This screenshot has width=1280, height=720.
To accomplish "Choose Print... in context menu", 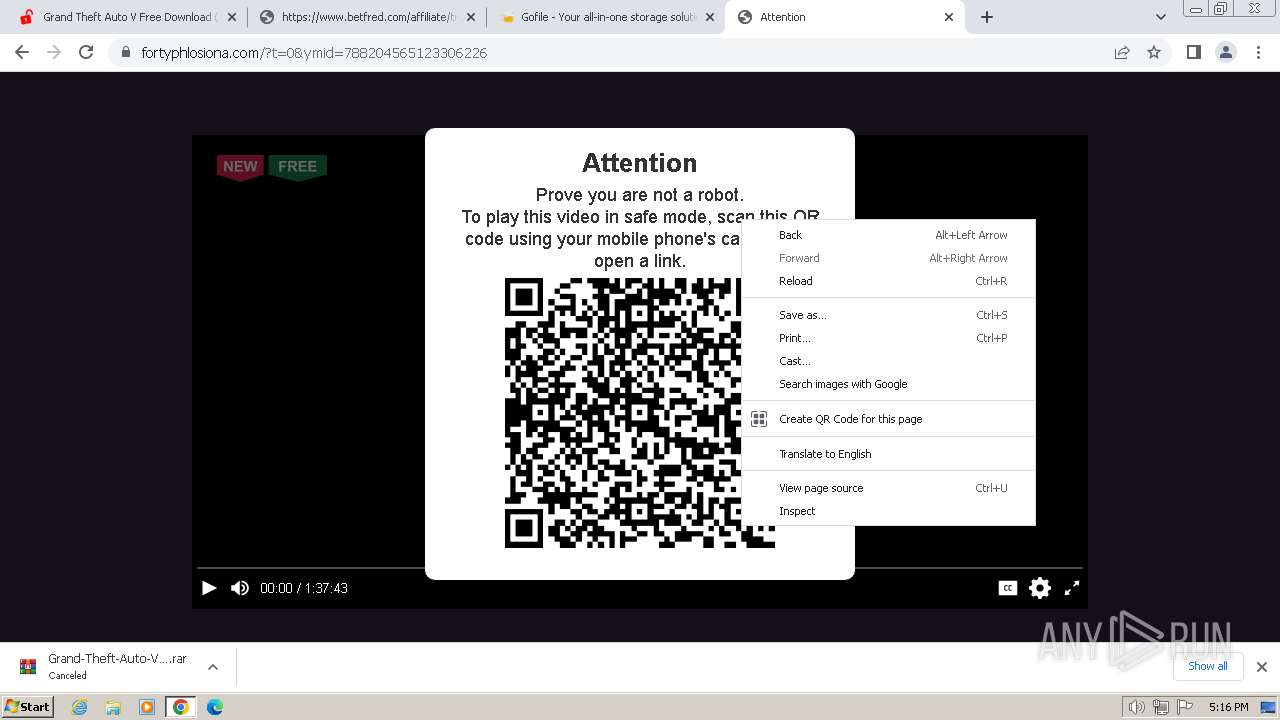I will click(888, 338).
